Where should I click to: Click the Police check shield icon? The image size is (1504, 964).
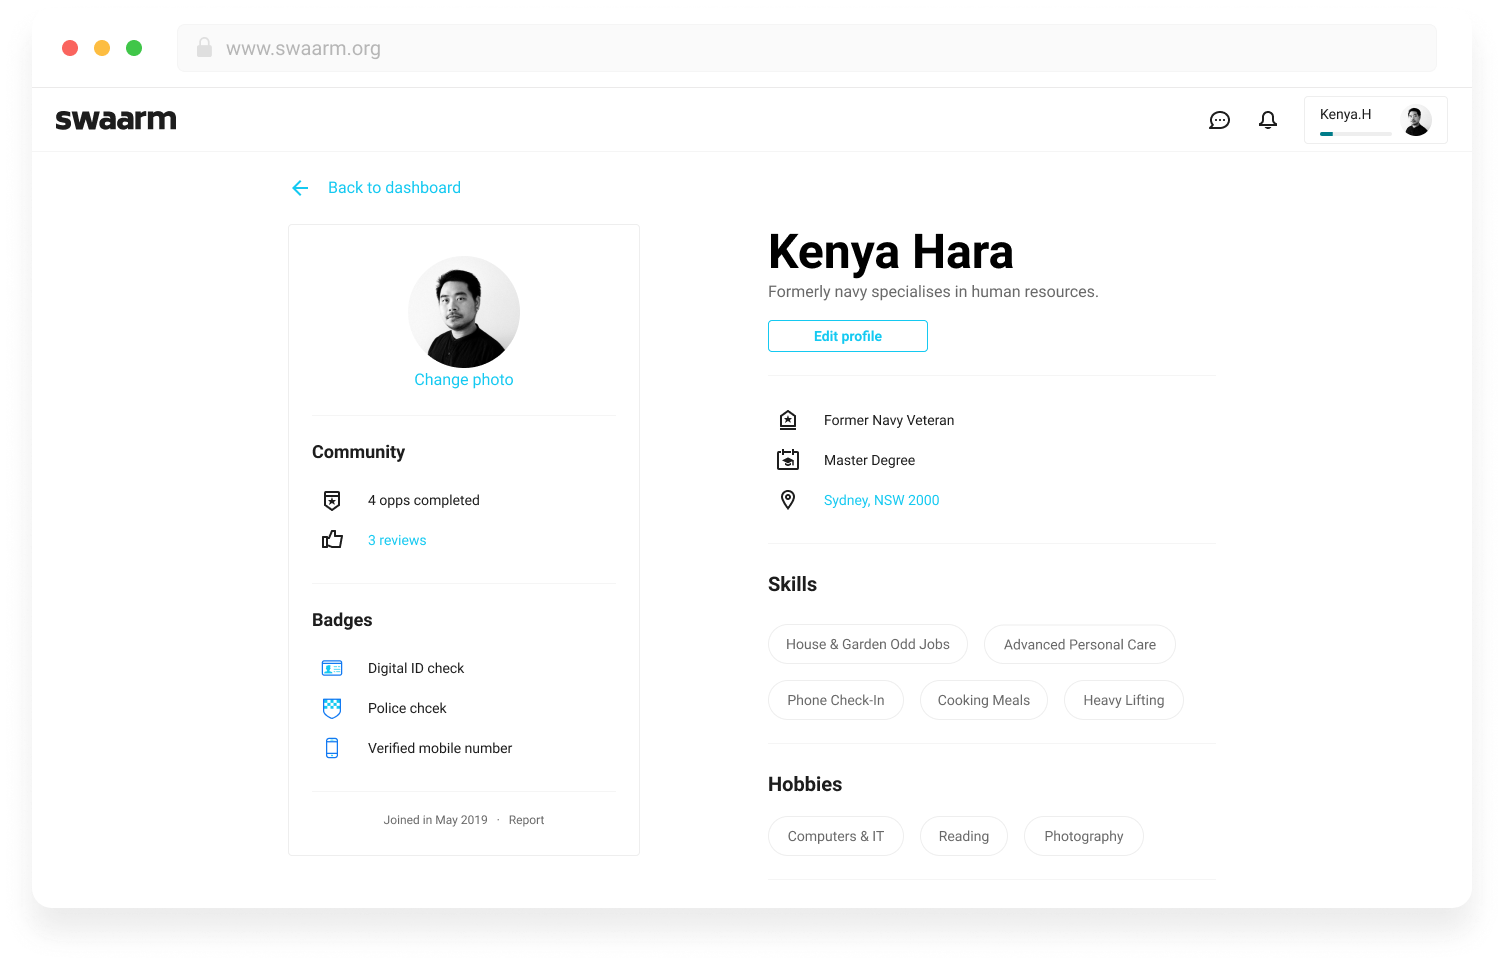331,707
